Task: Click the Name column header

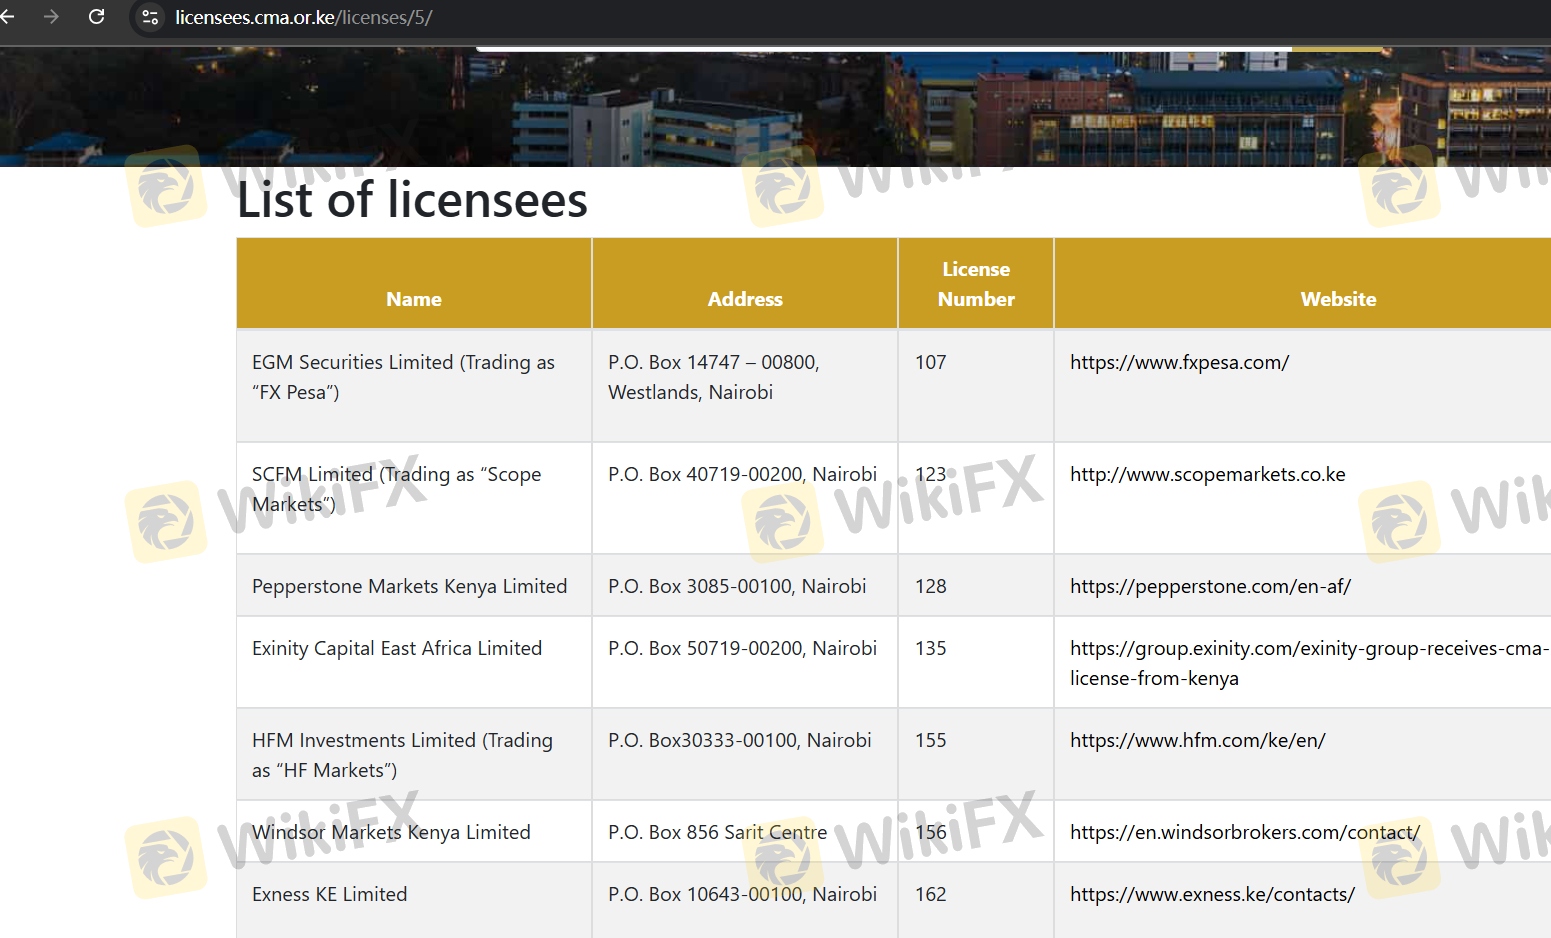Action: pyautogui.click(x=414, y=299)
